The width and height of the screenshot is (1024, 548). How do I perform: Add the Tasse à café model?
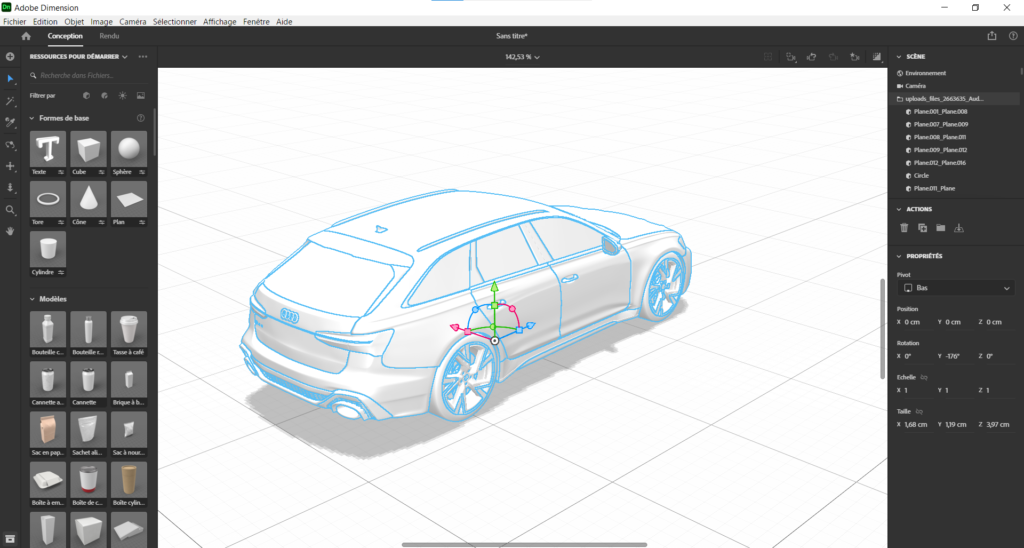(129, 329)
